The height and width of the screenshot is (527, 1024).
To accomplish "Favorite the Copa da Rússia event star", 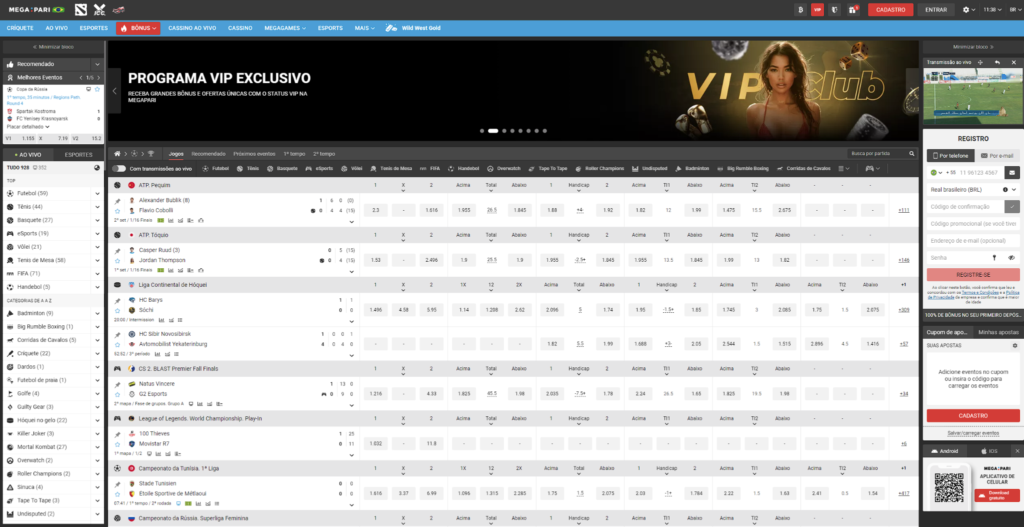I will tap(97, 89).
